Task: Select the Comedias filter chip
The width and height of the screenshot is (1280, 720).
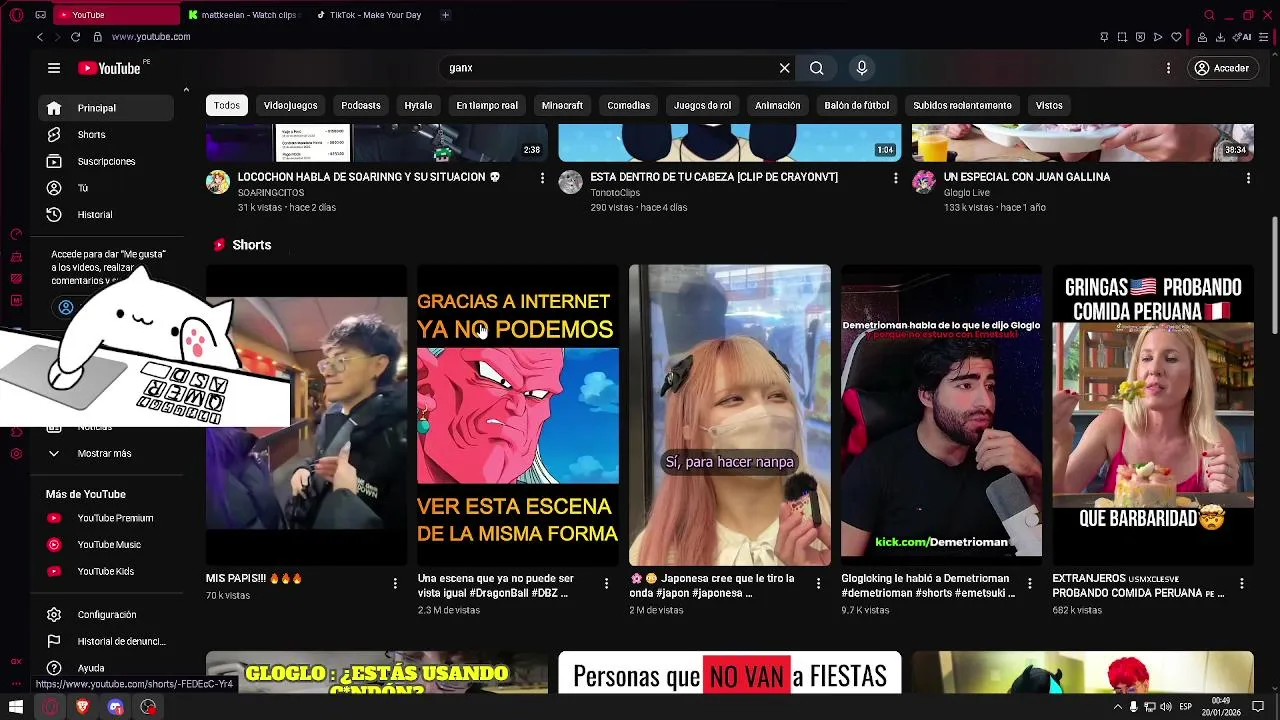Action: click(628, 105)
